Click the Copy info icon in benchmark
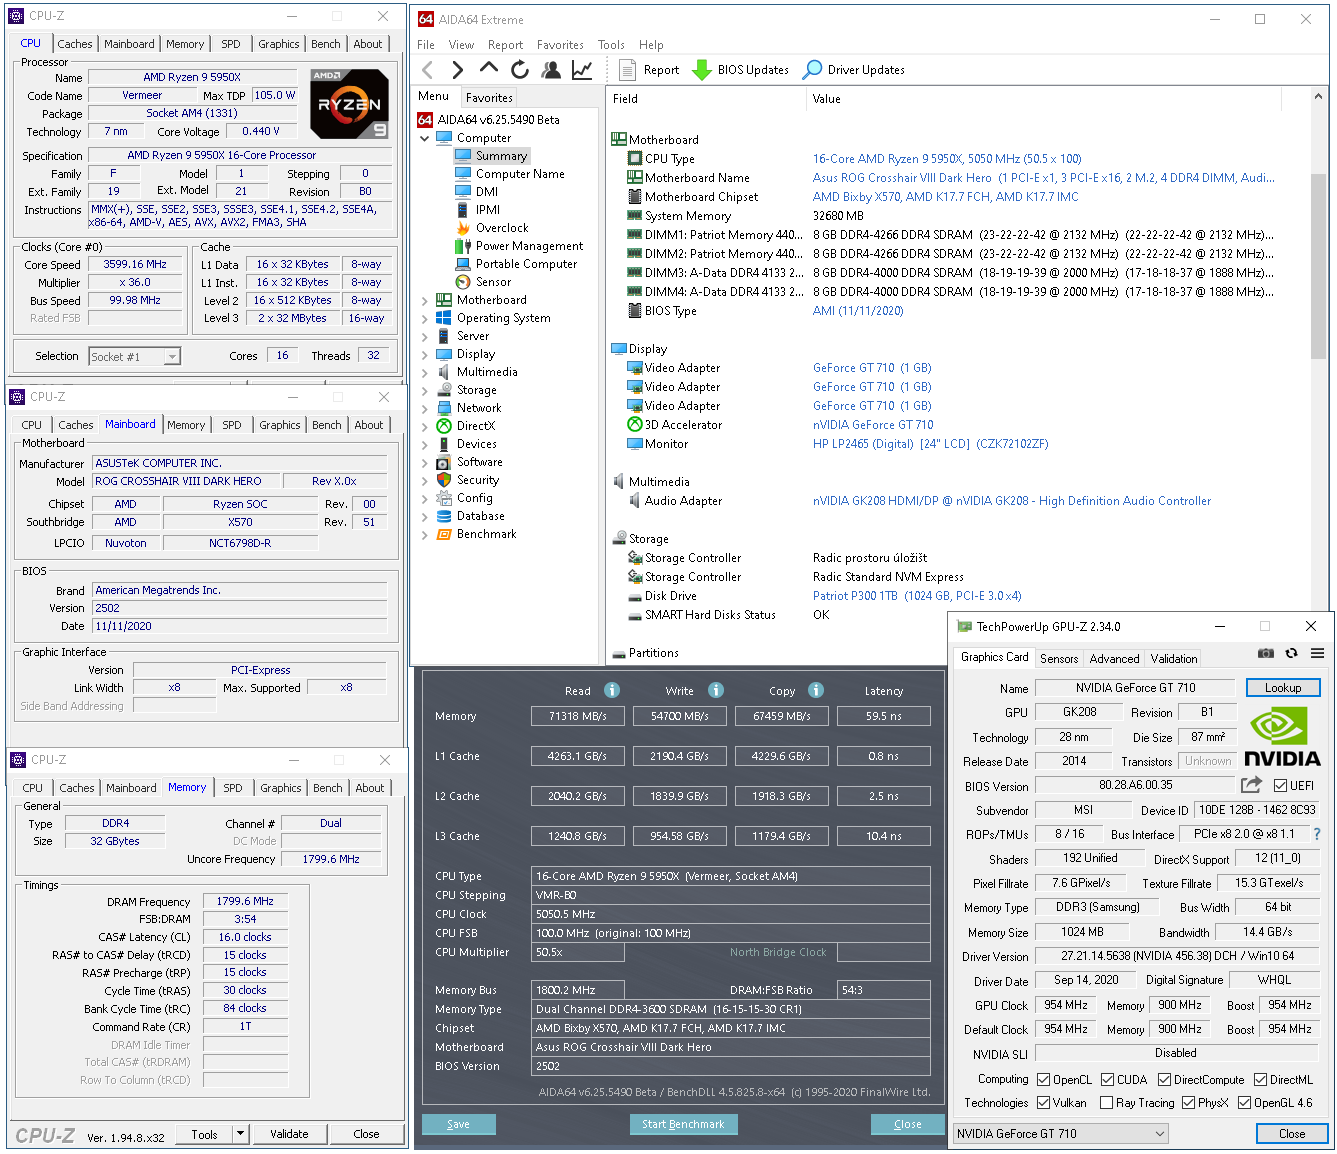 [816, 690]
